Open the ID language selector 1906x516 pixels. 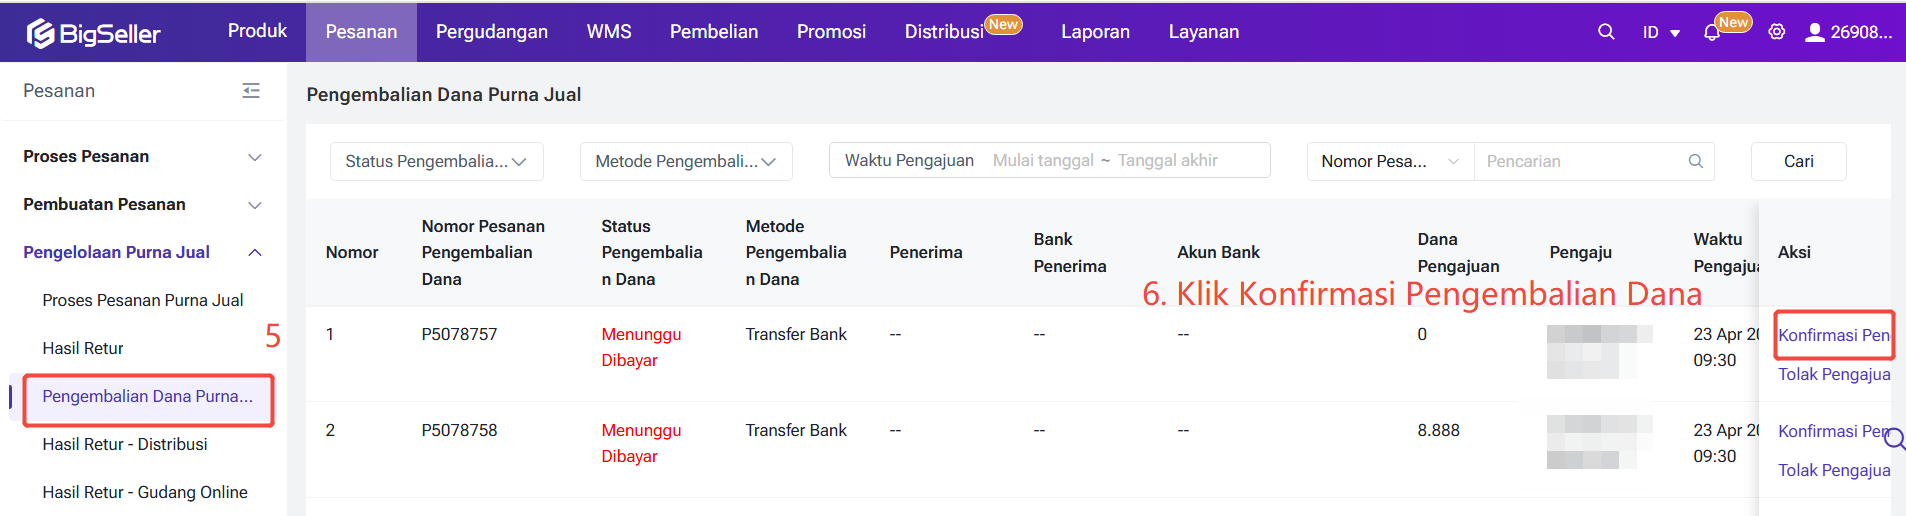coord(1660,33)
